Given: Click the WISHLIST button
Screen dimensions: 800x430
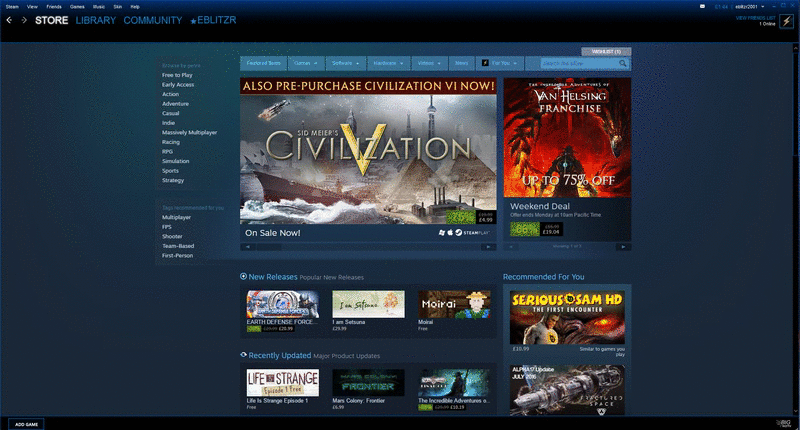Looking at the screenshot, I should [x=606, y=52].
